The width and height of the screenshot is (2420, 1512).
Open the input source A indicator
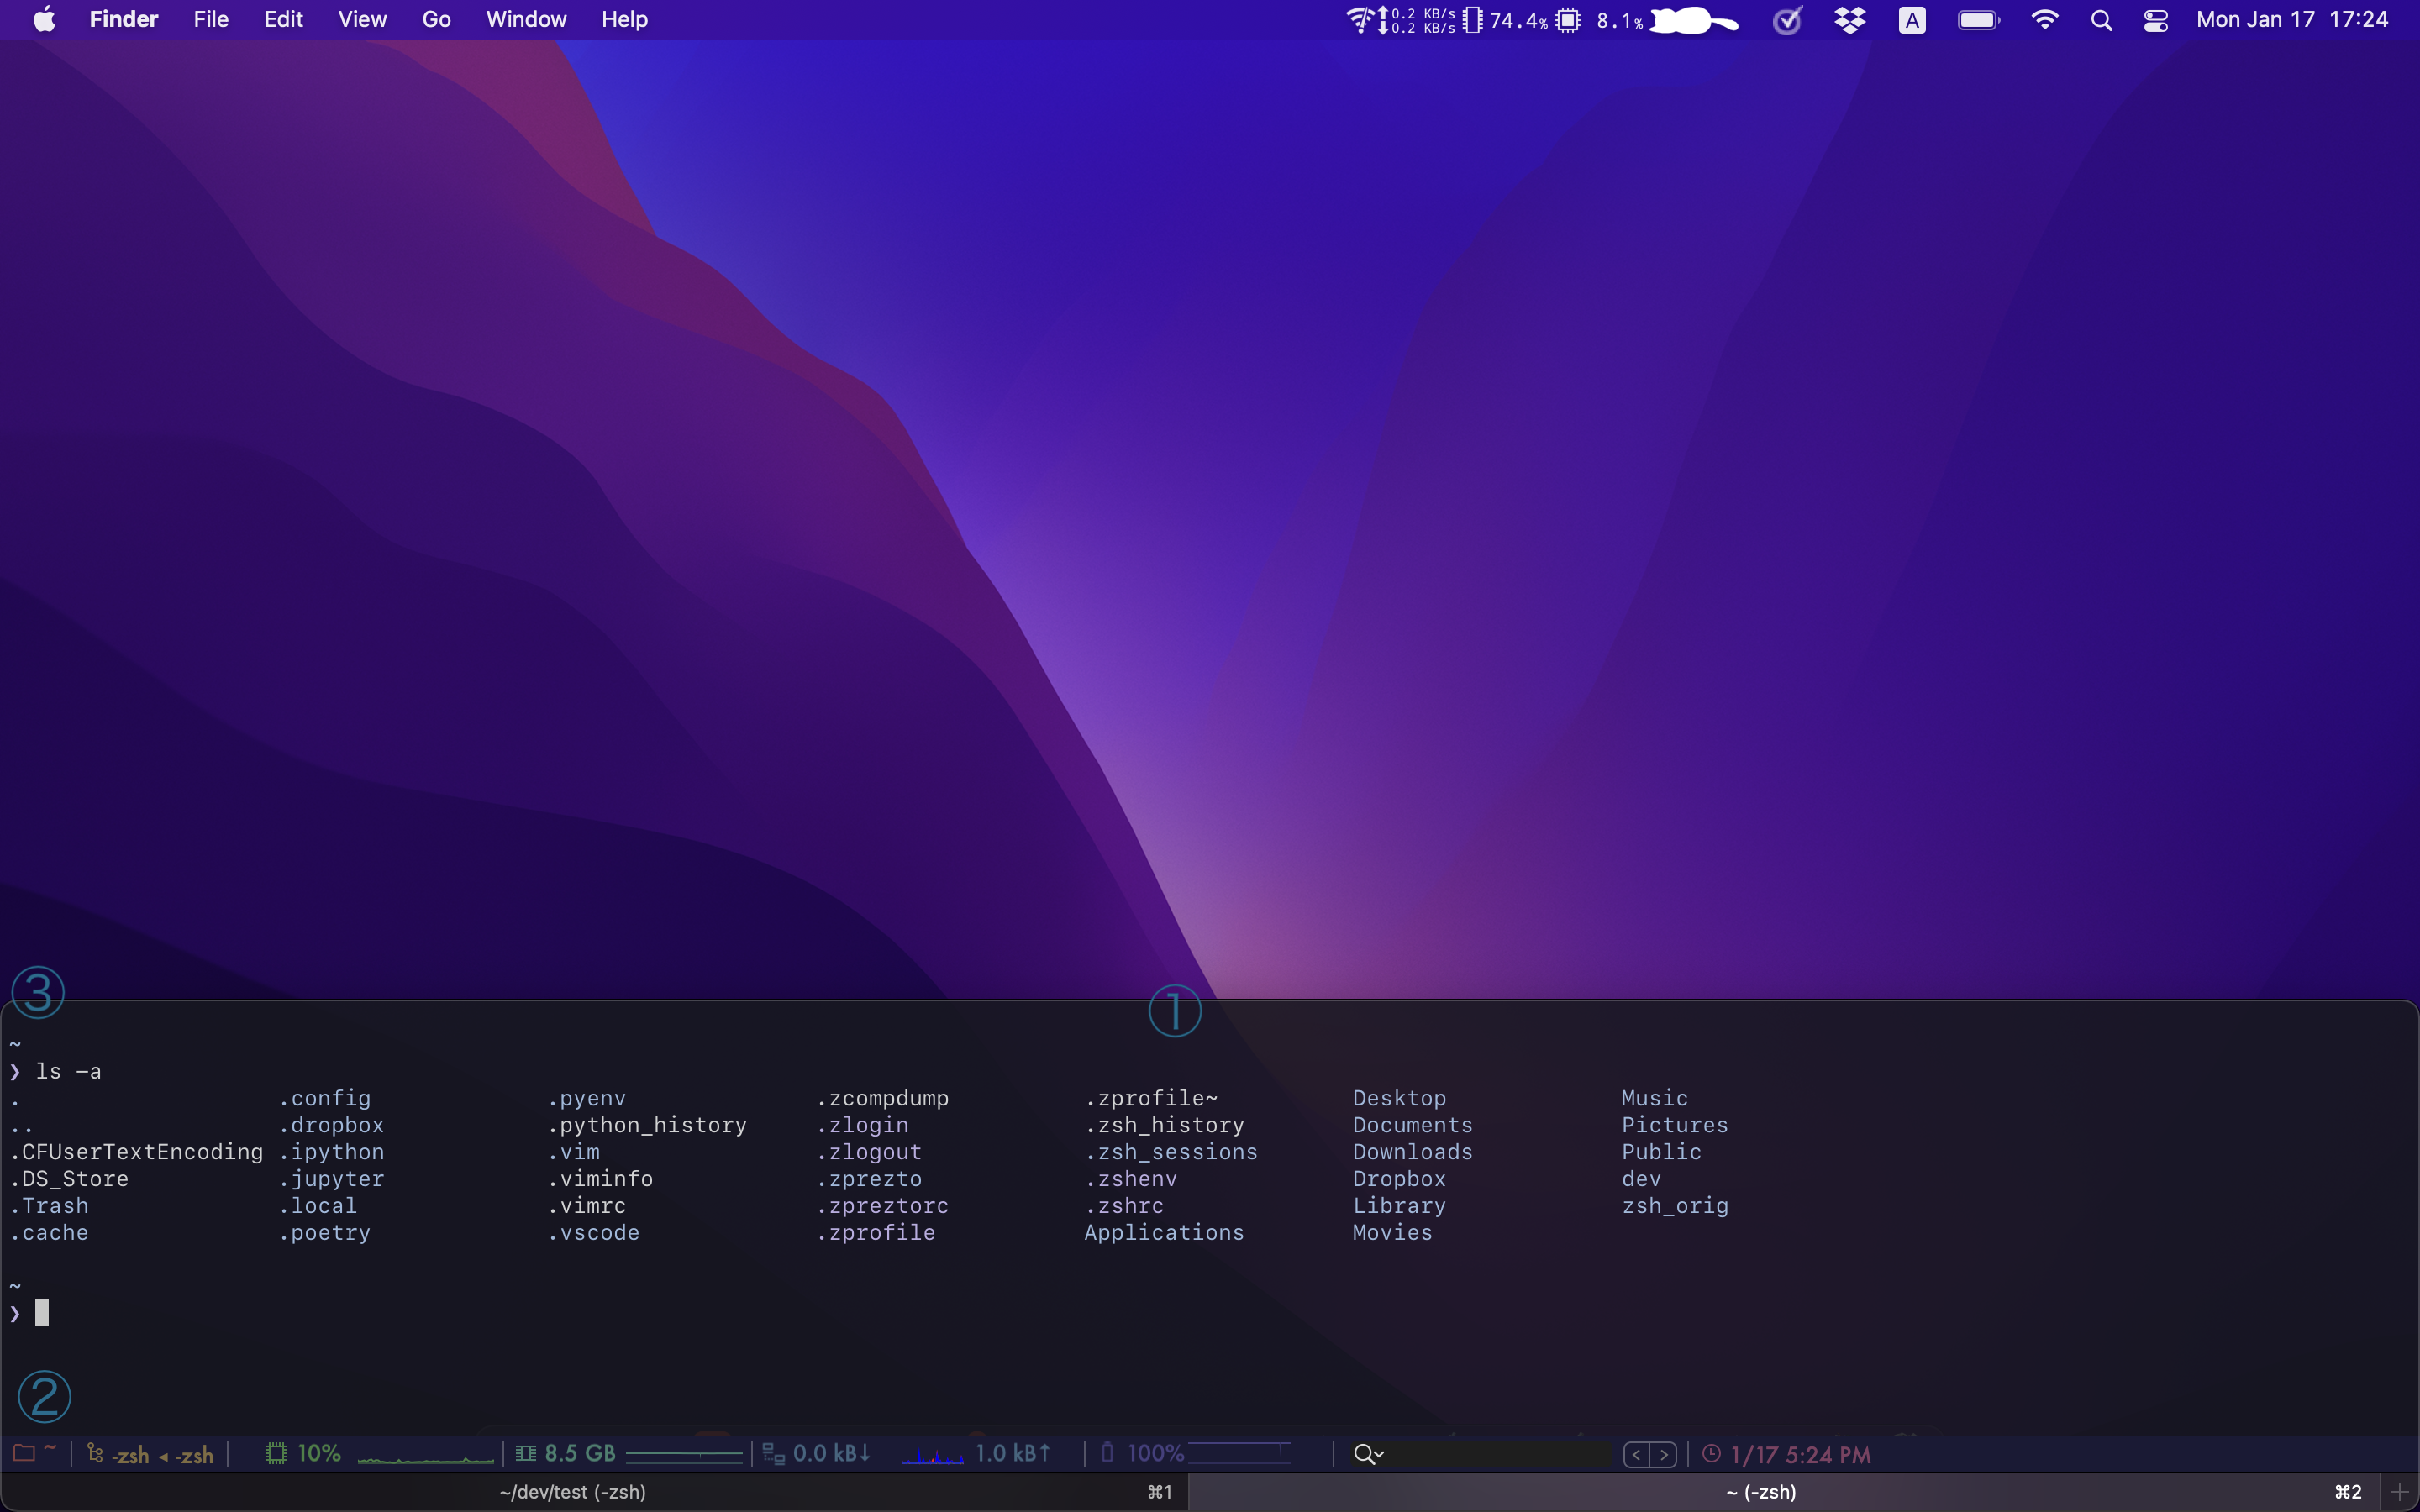tap(1911, 20)
